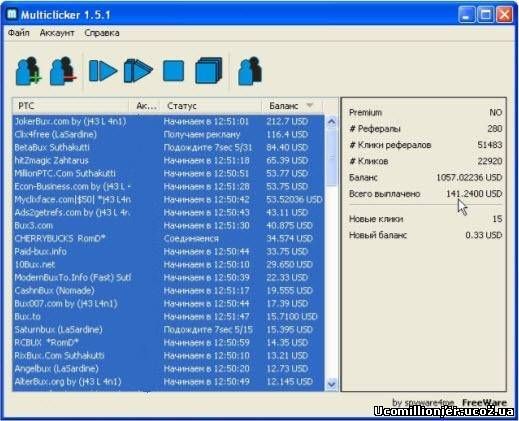Click the Multiclicker app icon in title bar

(x=12, y=14)
